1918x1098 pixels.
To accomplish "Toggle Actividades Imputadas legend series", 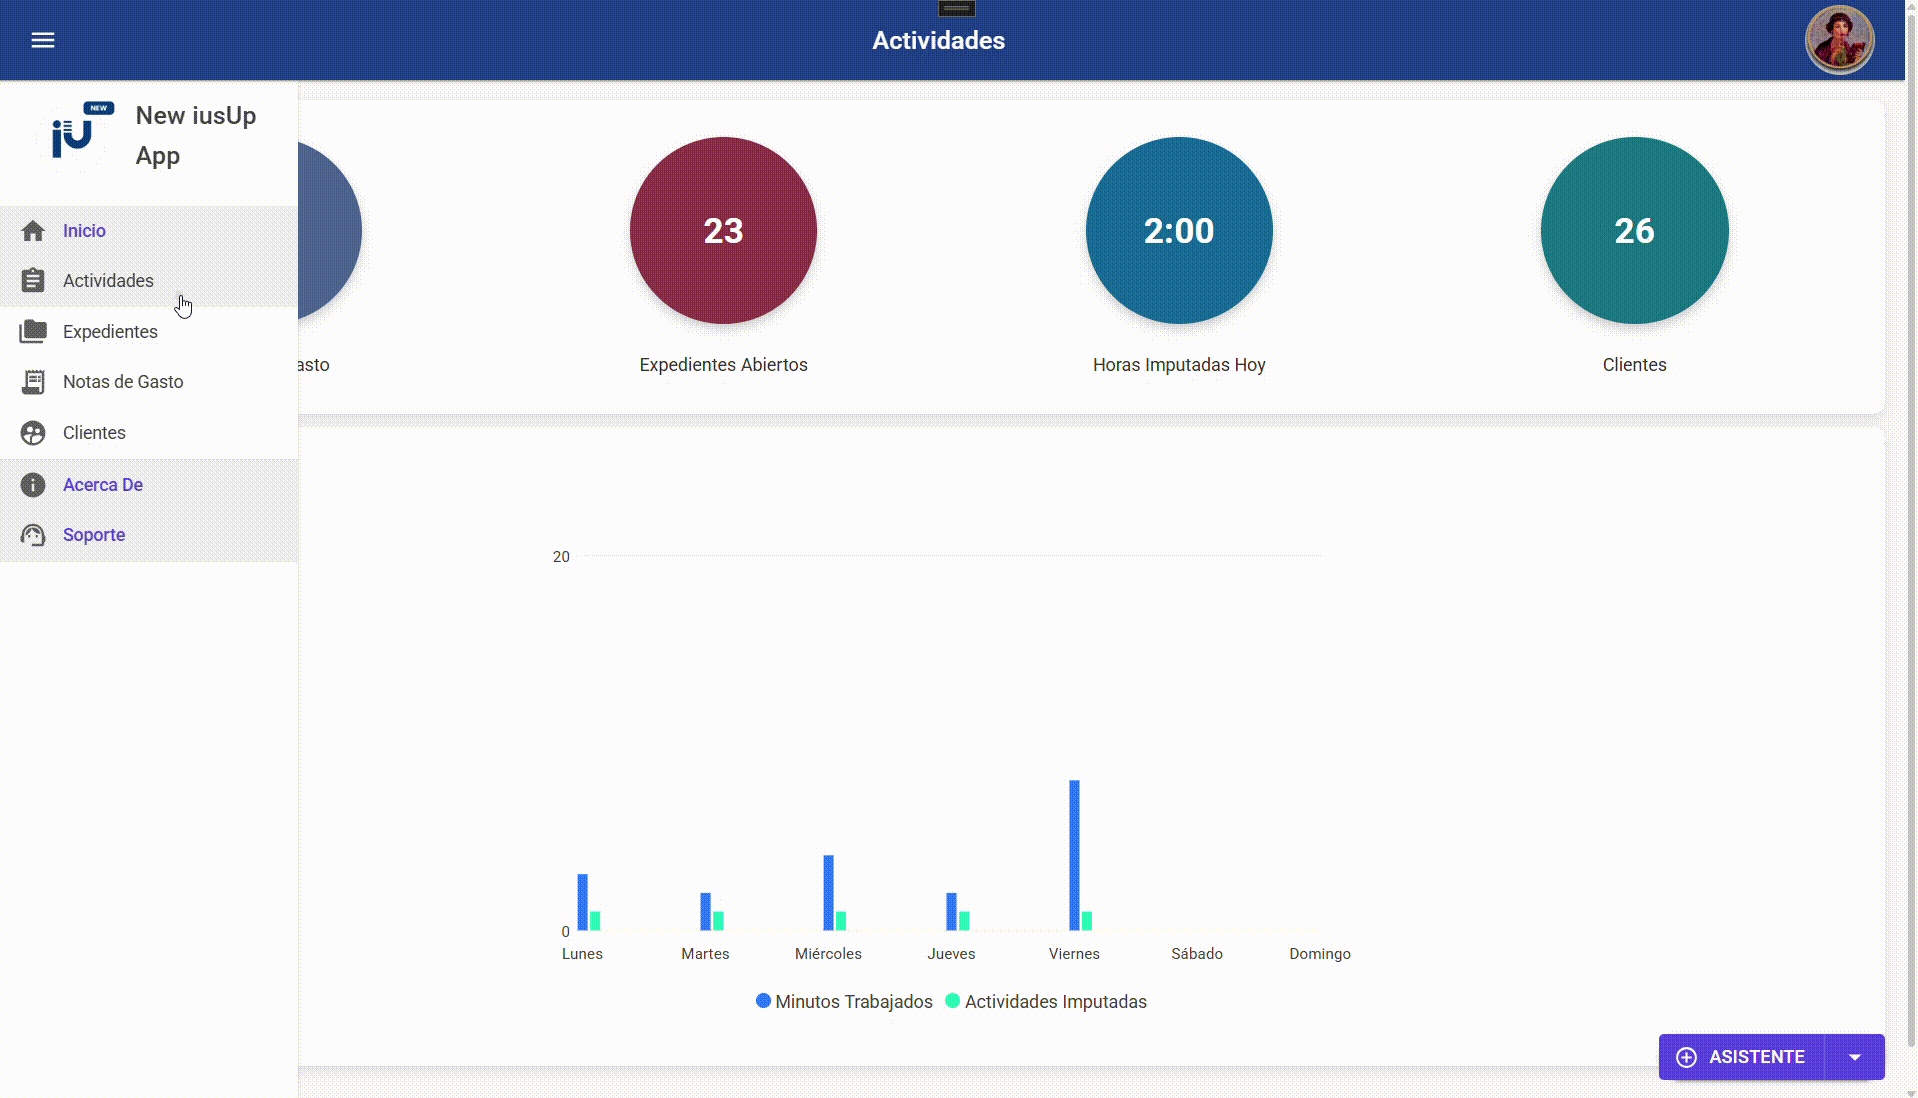I will tap(1046, 1002).
